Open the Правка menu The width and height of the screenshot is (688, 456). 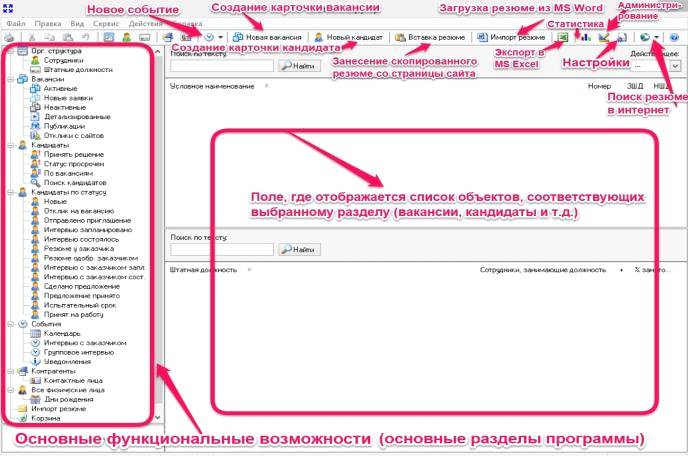[48, 23]
